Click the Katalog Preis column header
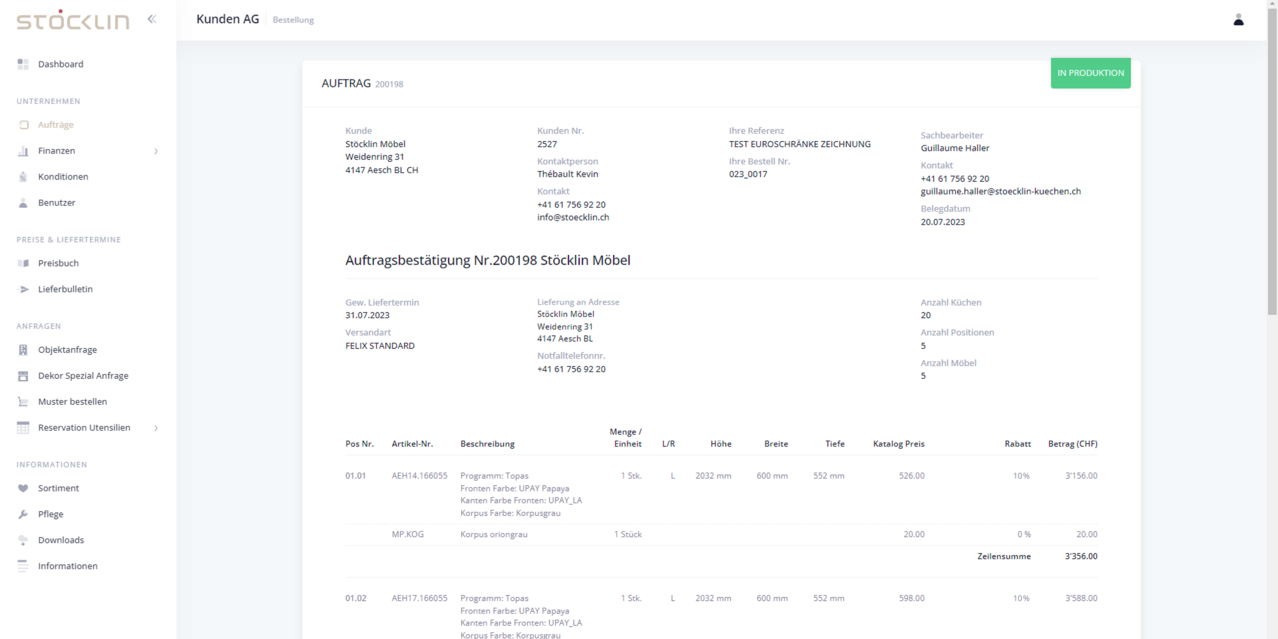This screenshot has width=1278, height=639. [x=899, y=444]
